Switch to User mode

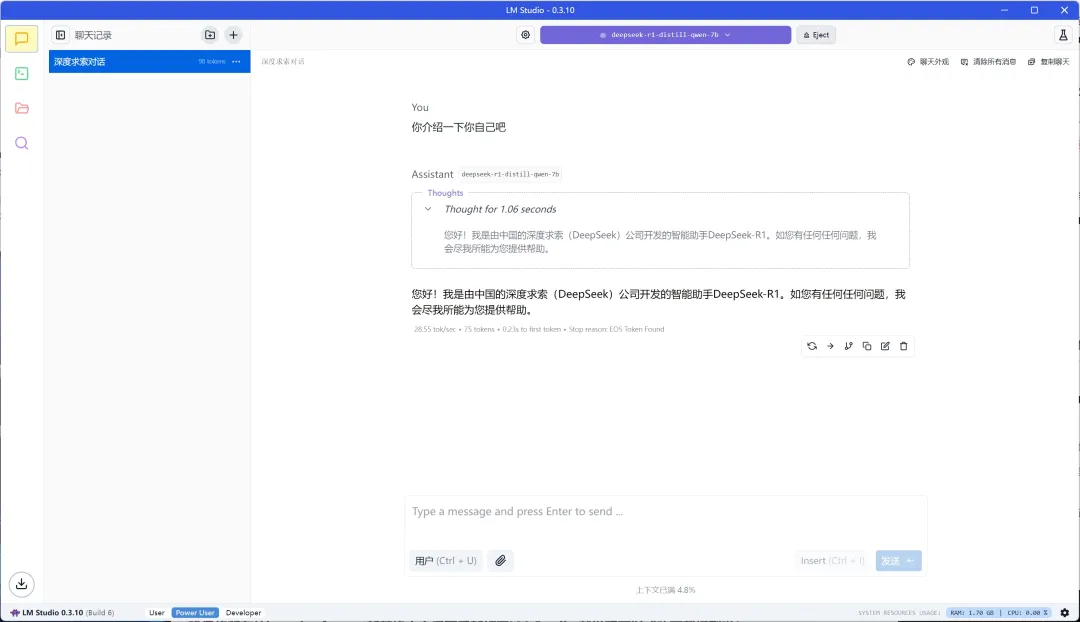[156, 612]
